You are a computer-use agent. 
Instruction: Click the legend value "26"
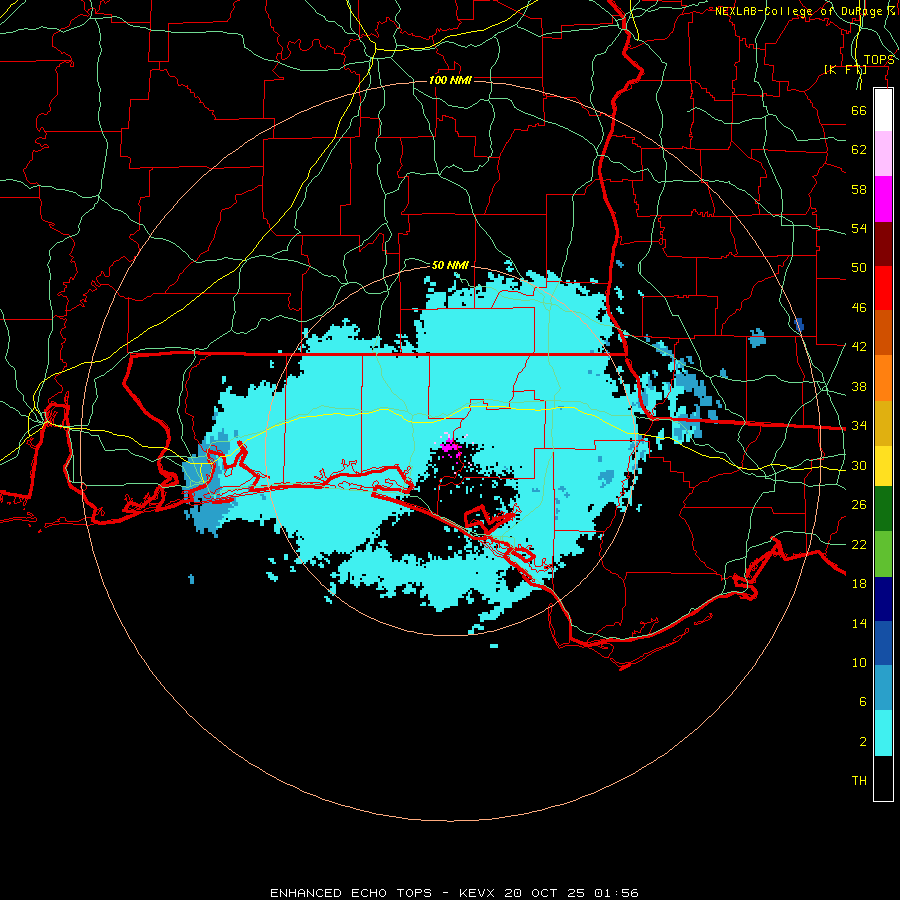(x=859, y=505)
